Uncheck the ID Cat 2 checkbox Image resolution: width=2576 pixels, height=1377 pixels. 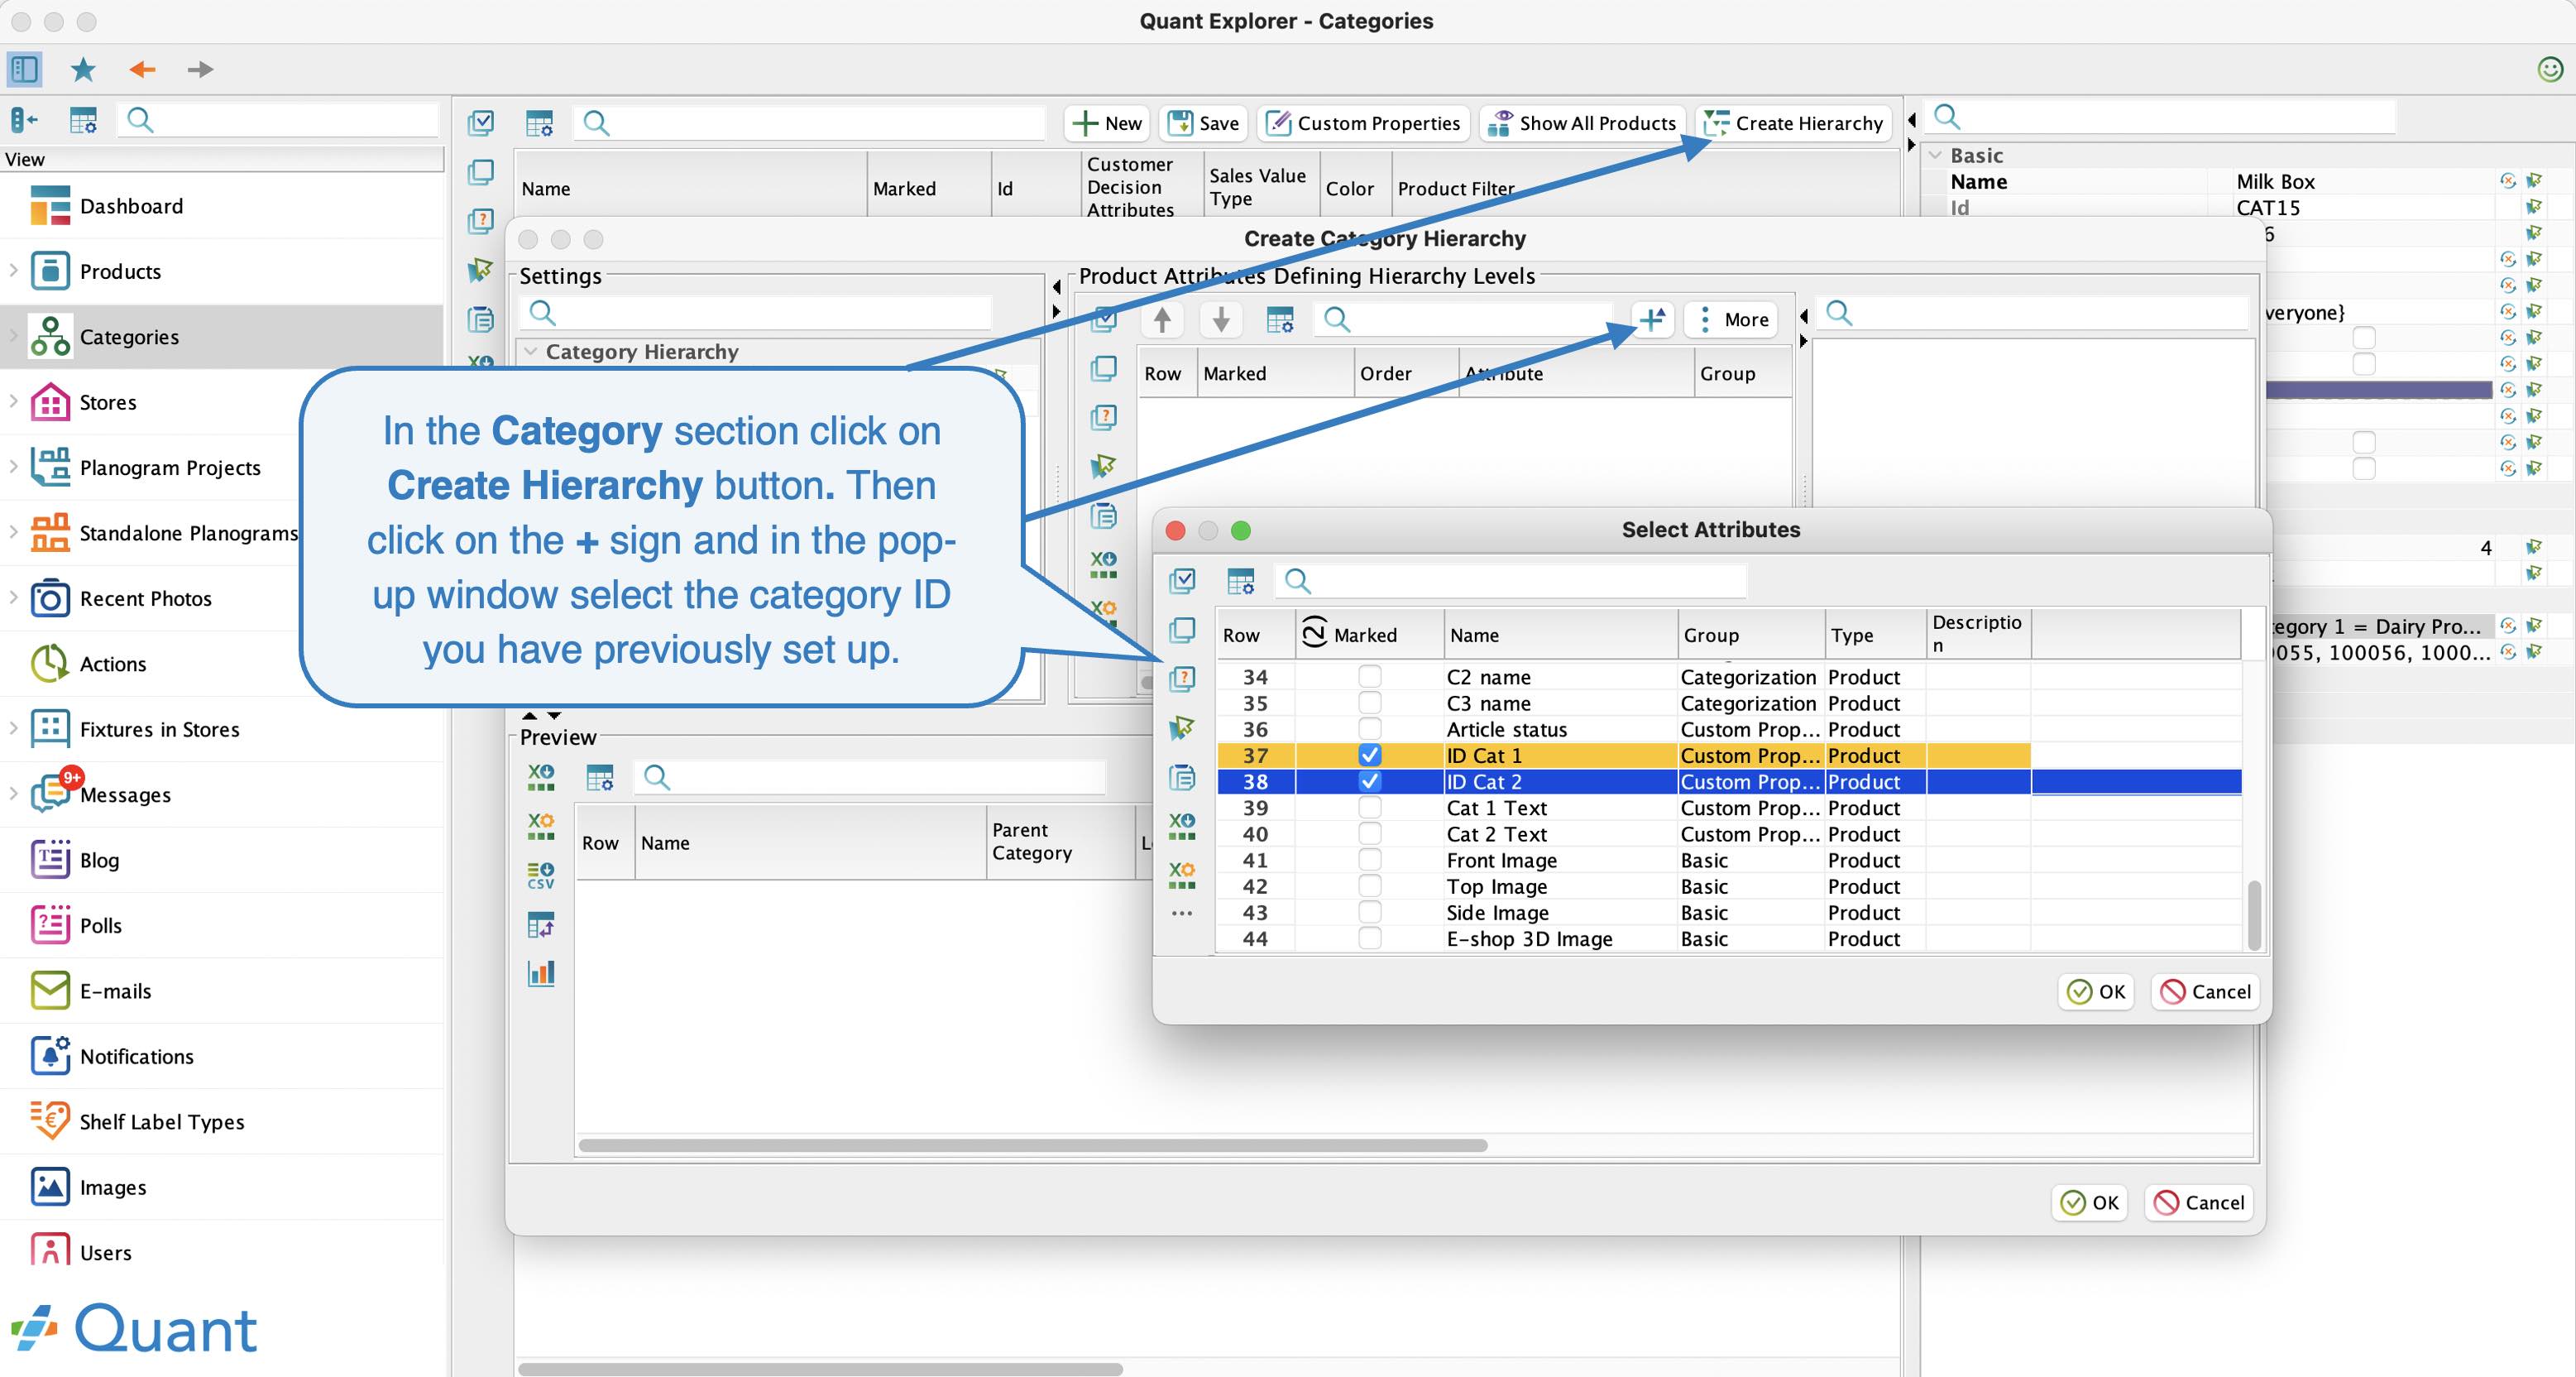click(1370, 781)
